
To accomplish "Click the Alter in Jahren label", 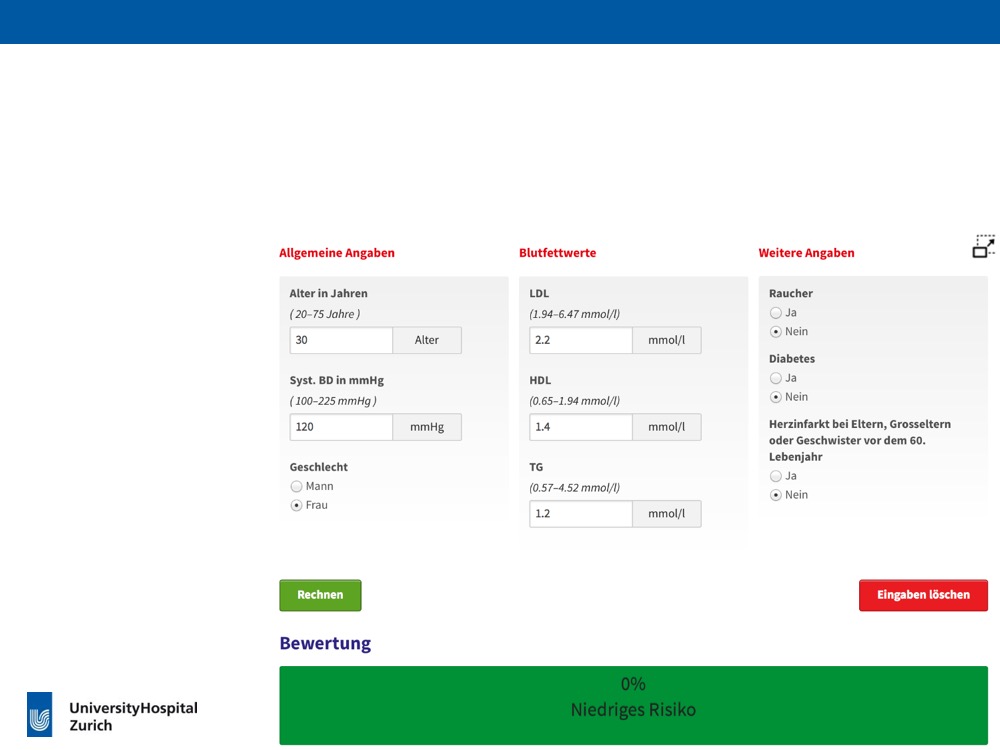I will click(x=328, y=293).
